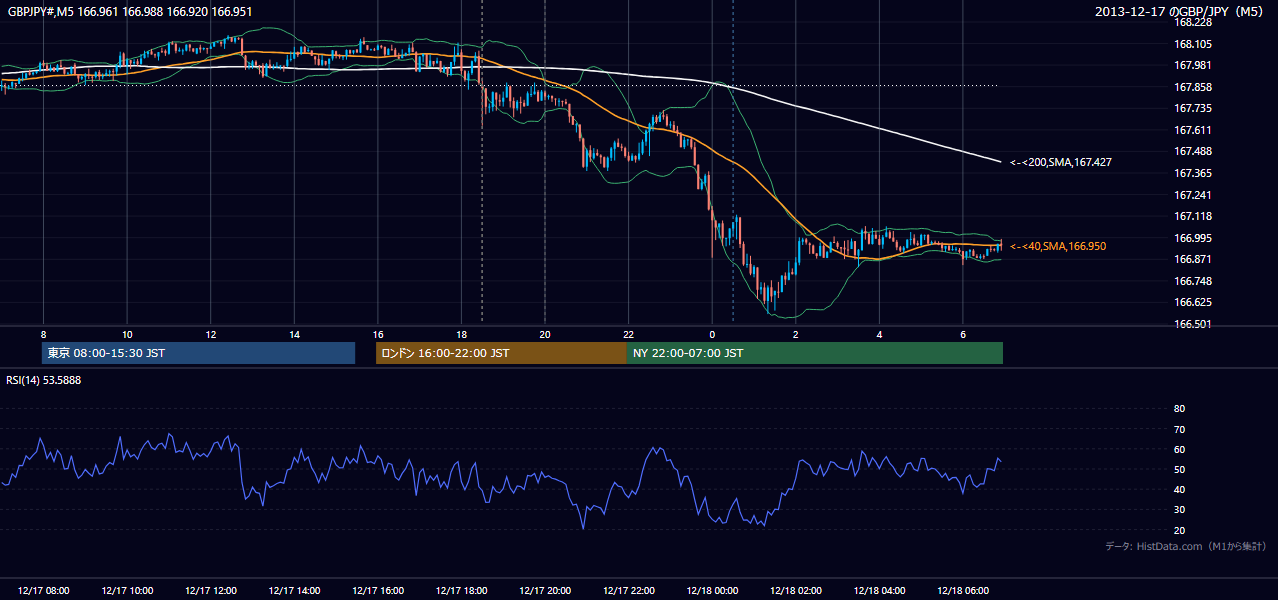Image resolution: width=1278 pixels, height=600 pixels.
Task: Click the 12/17 20:00 time axis label
Action: click(x=545, y=591)
